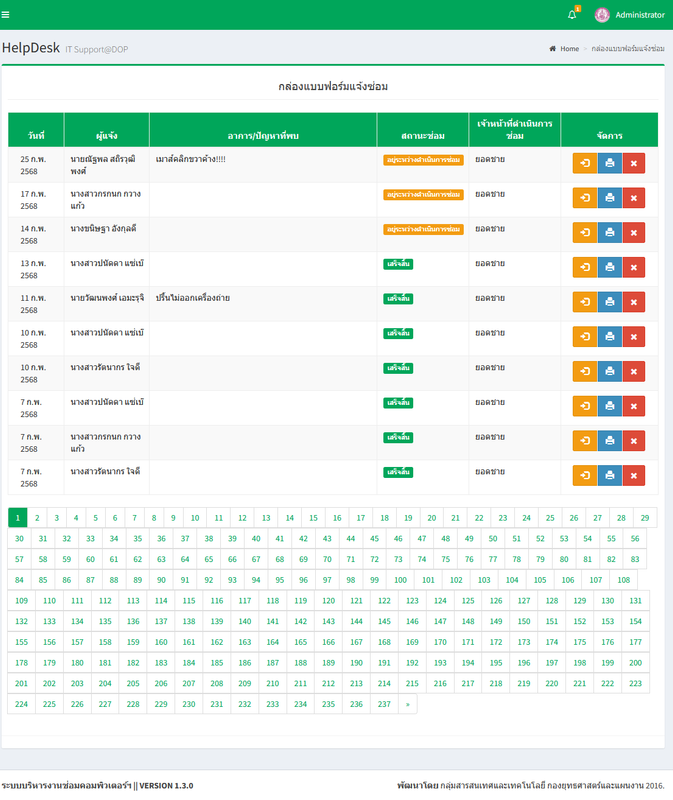Select reporter name นายวัฒนพงศ์ เอมะรุจิ
673x800 pixels.
pyautogui.click(x=107, y=298)
